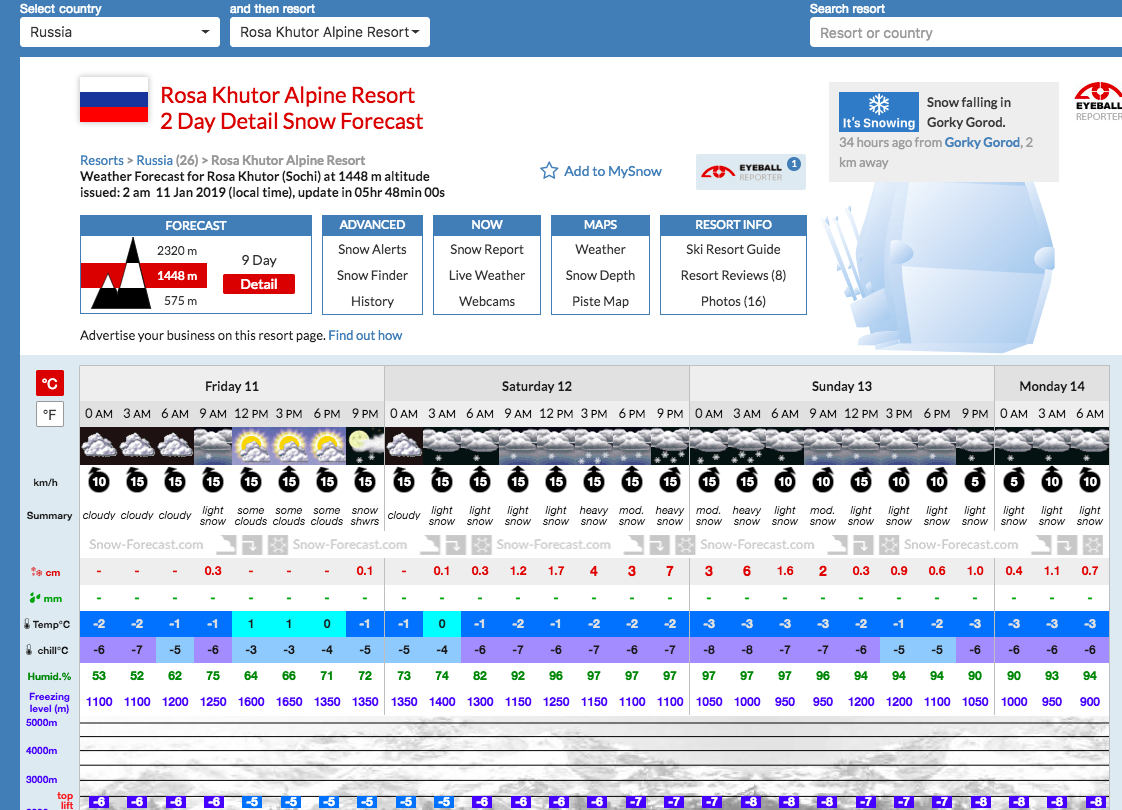
Task: Click the red Detail button
Action: coord(258,284)
